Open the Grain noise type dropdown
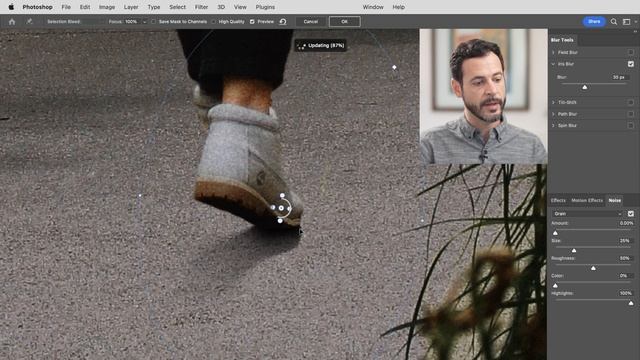Viewport: 640px width, 360px height. 588,213
